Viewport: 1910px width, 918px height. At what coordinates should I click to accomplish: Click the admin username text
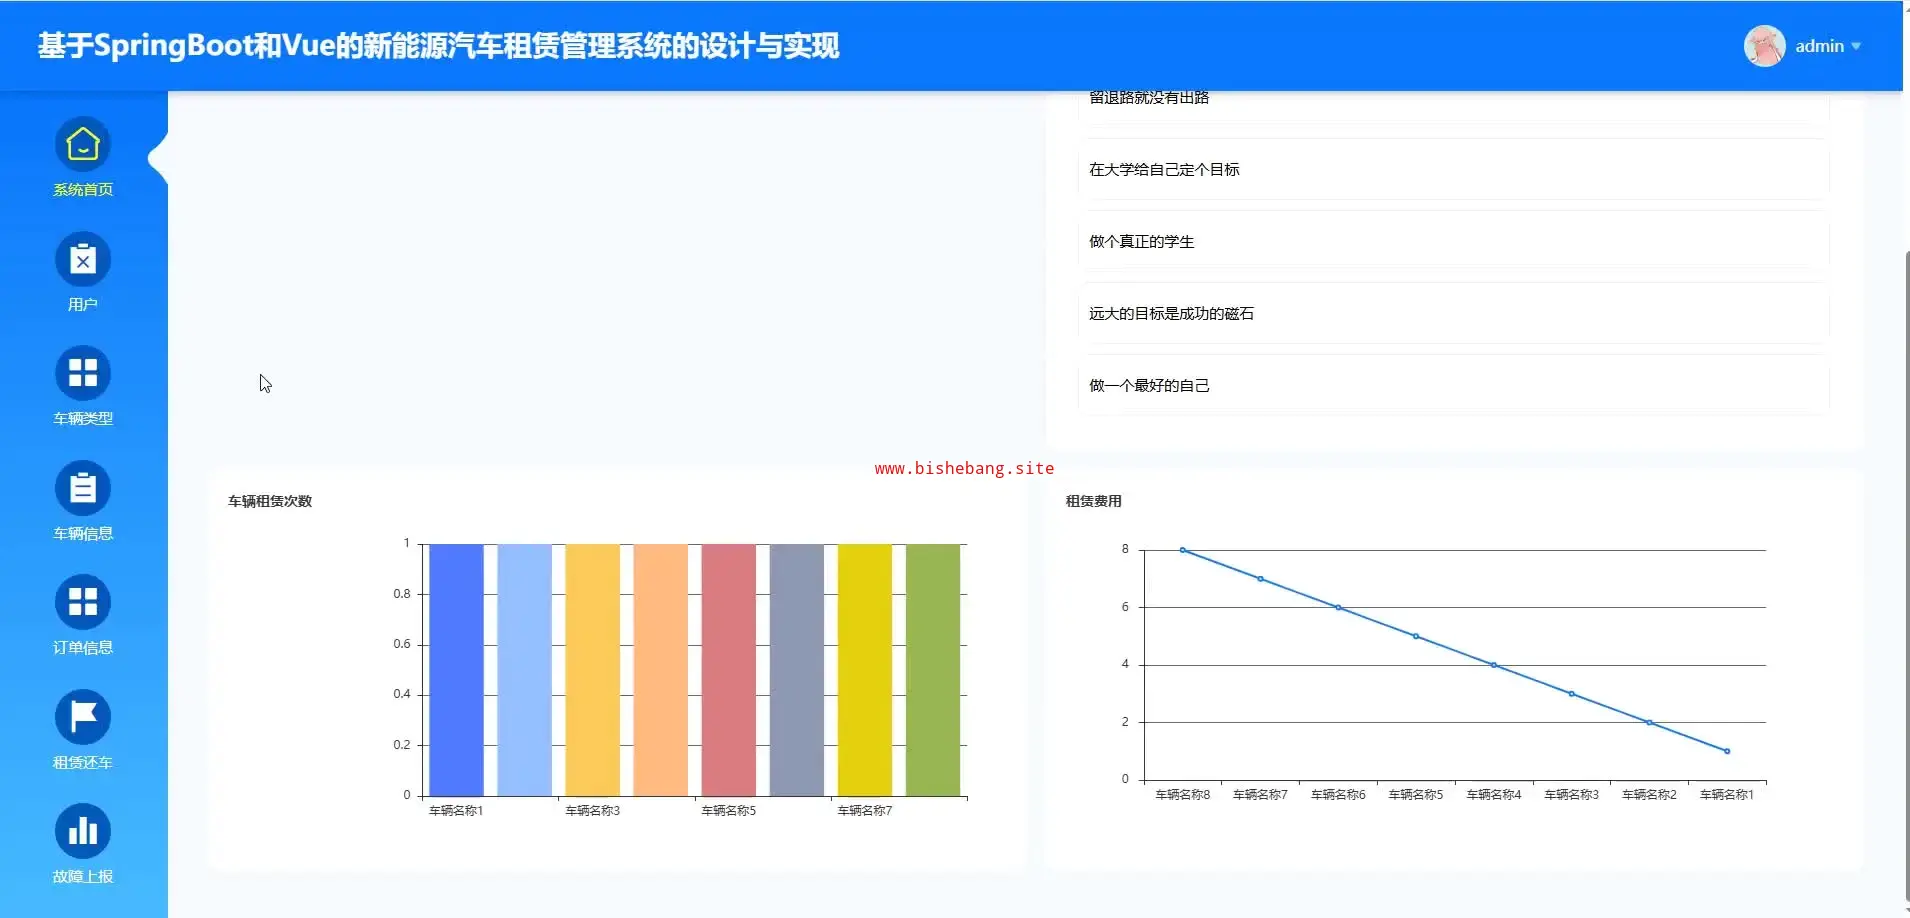(1819, 46)
